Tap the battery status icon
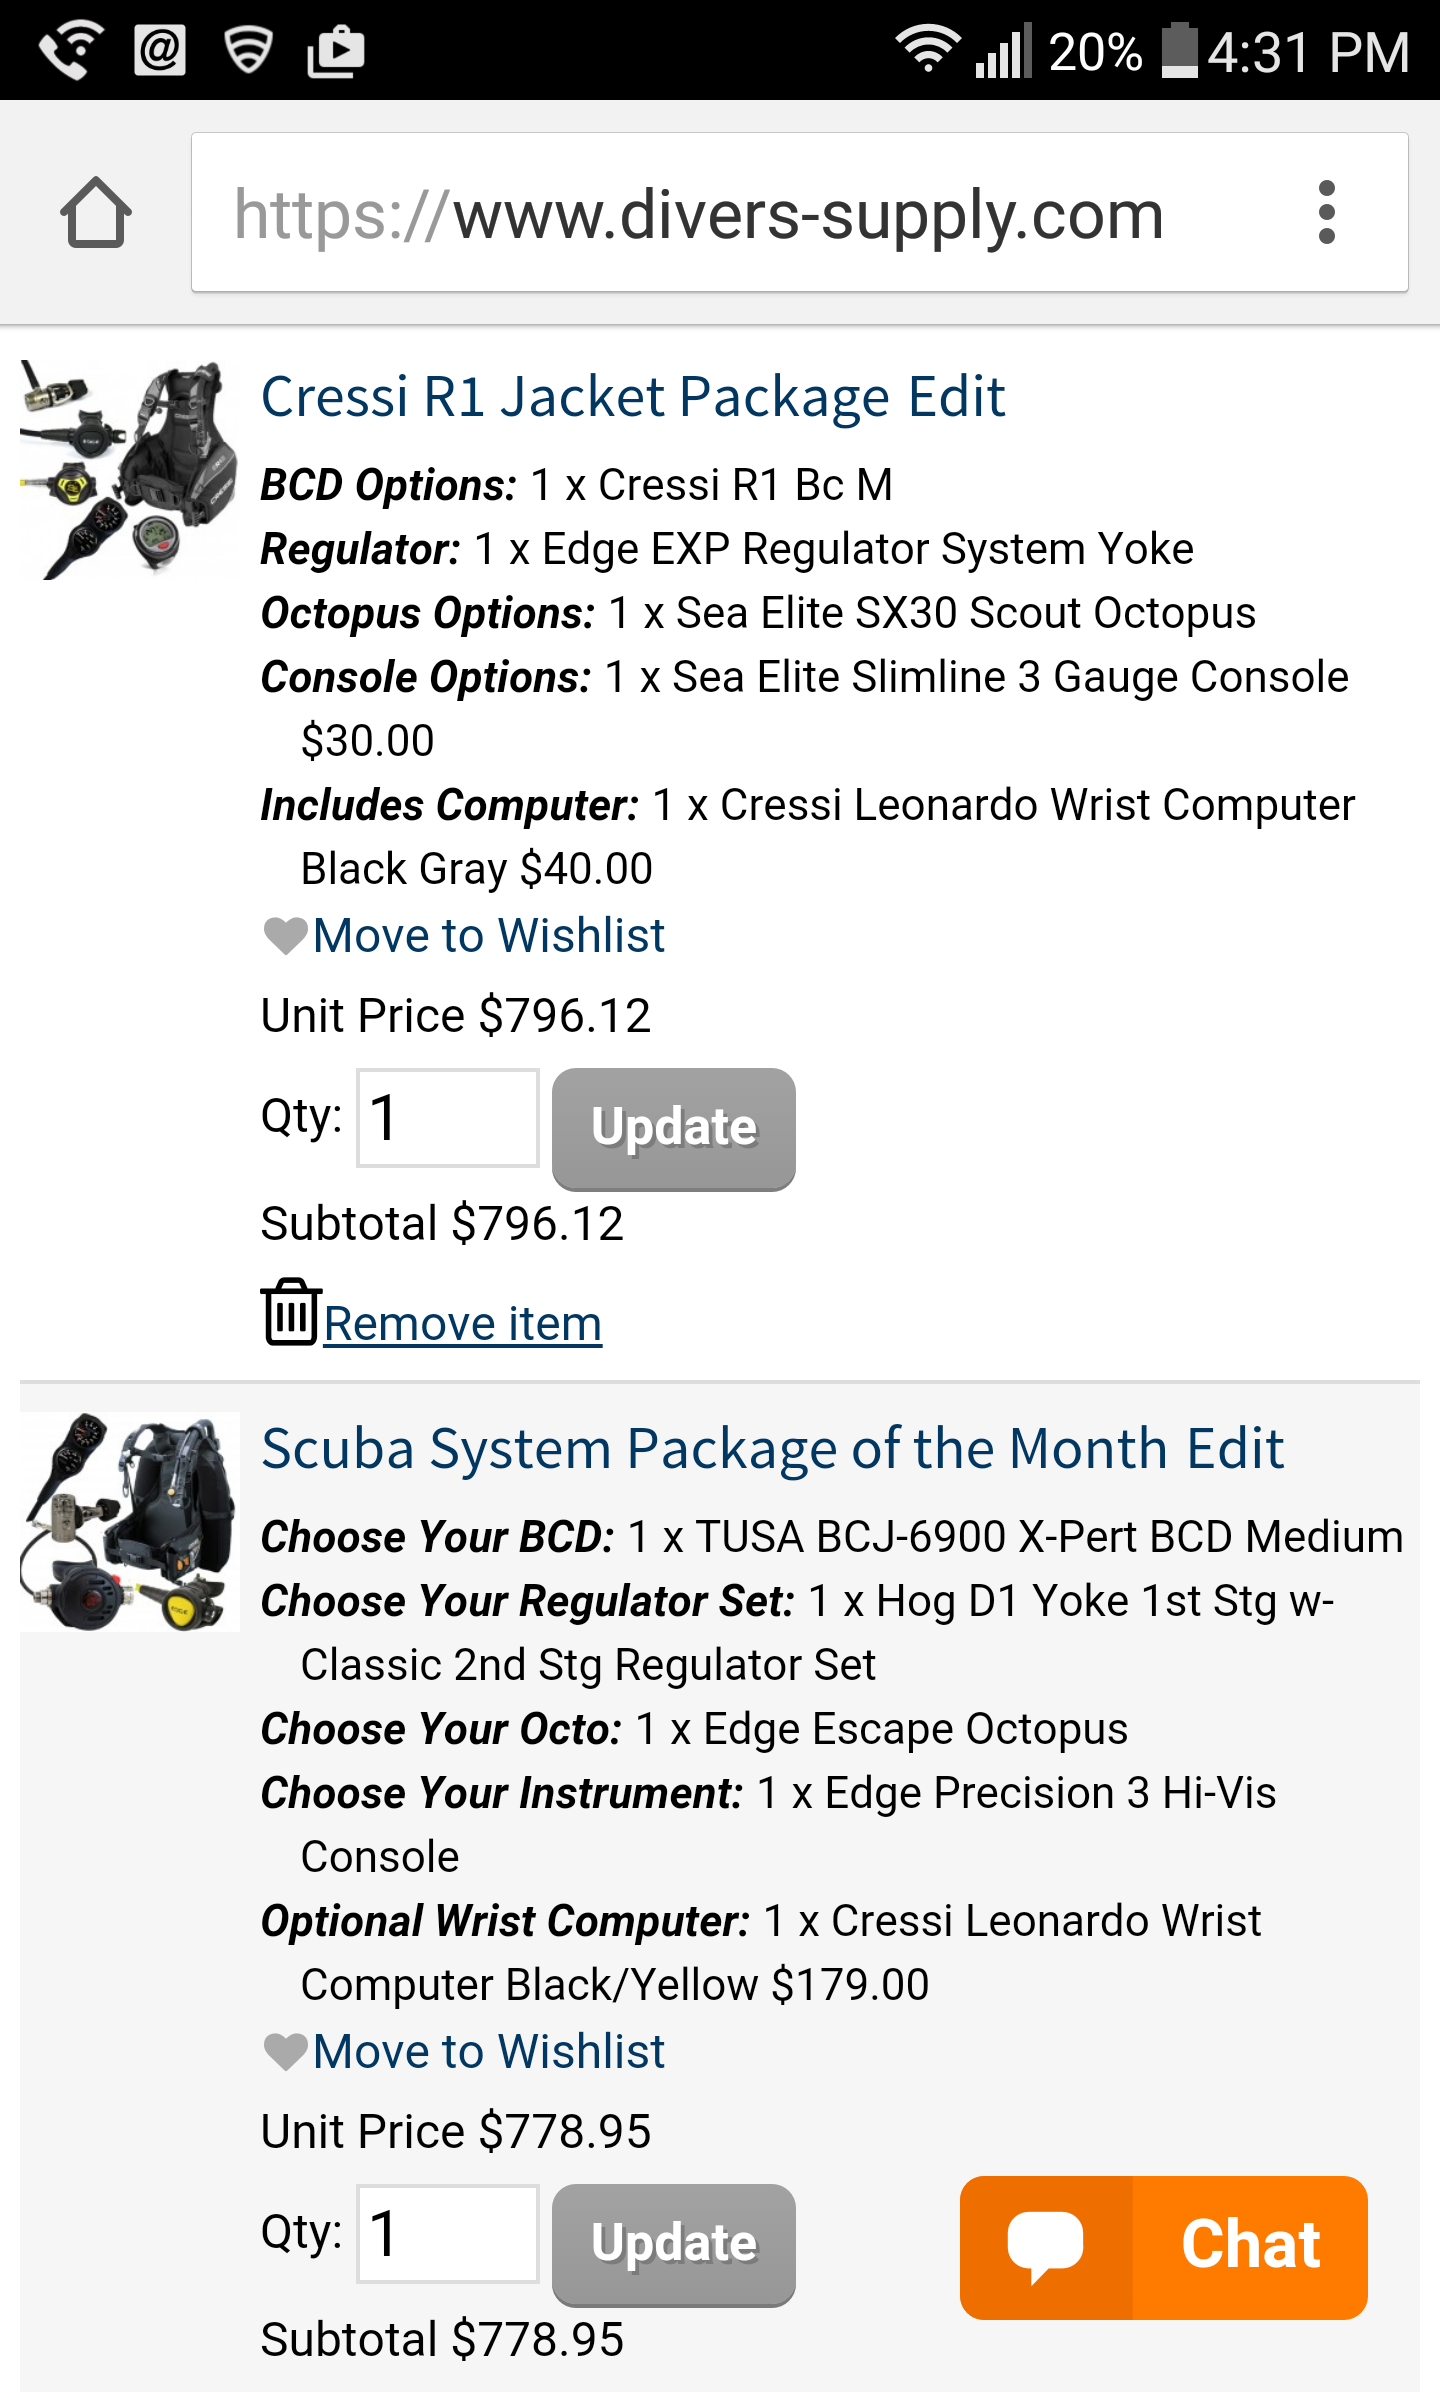1440x2392 pixels. coord(1179,50)
